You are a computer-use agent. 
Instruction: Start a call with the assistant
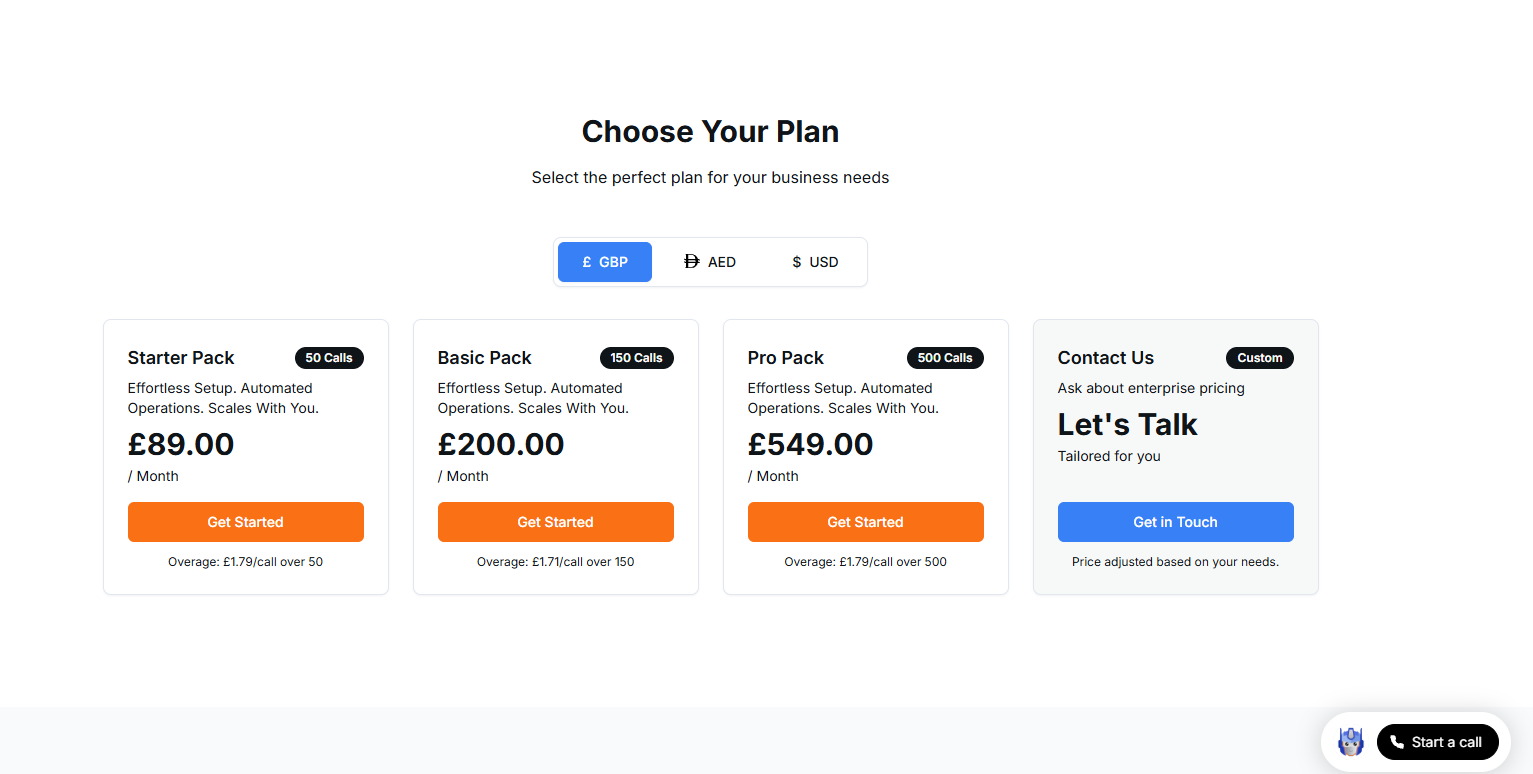pos(1437,742)
